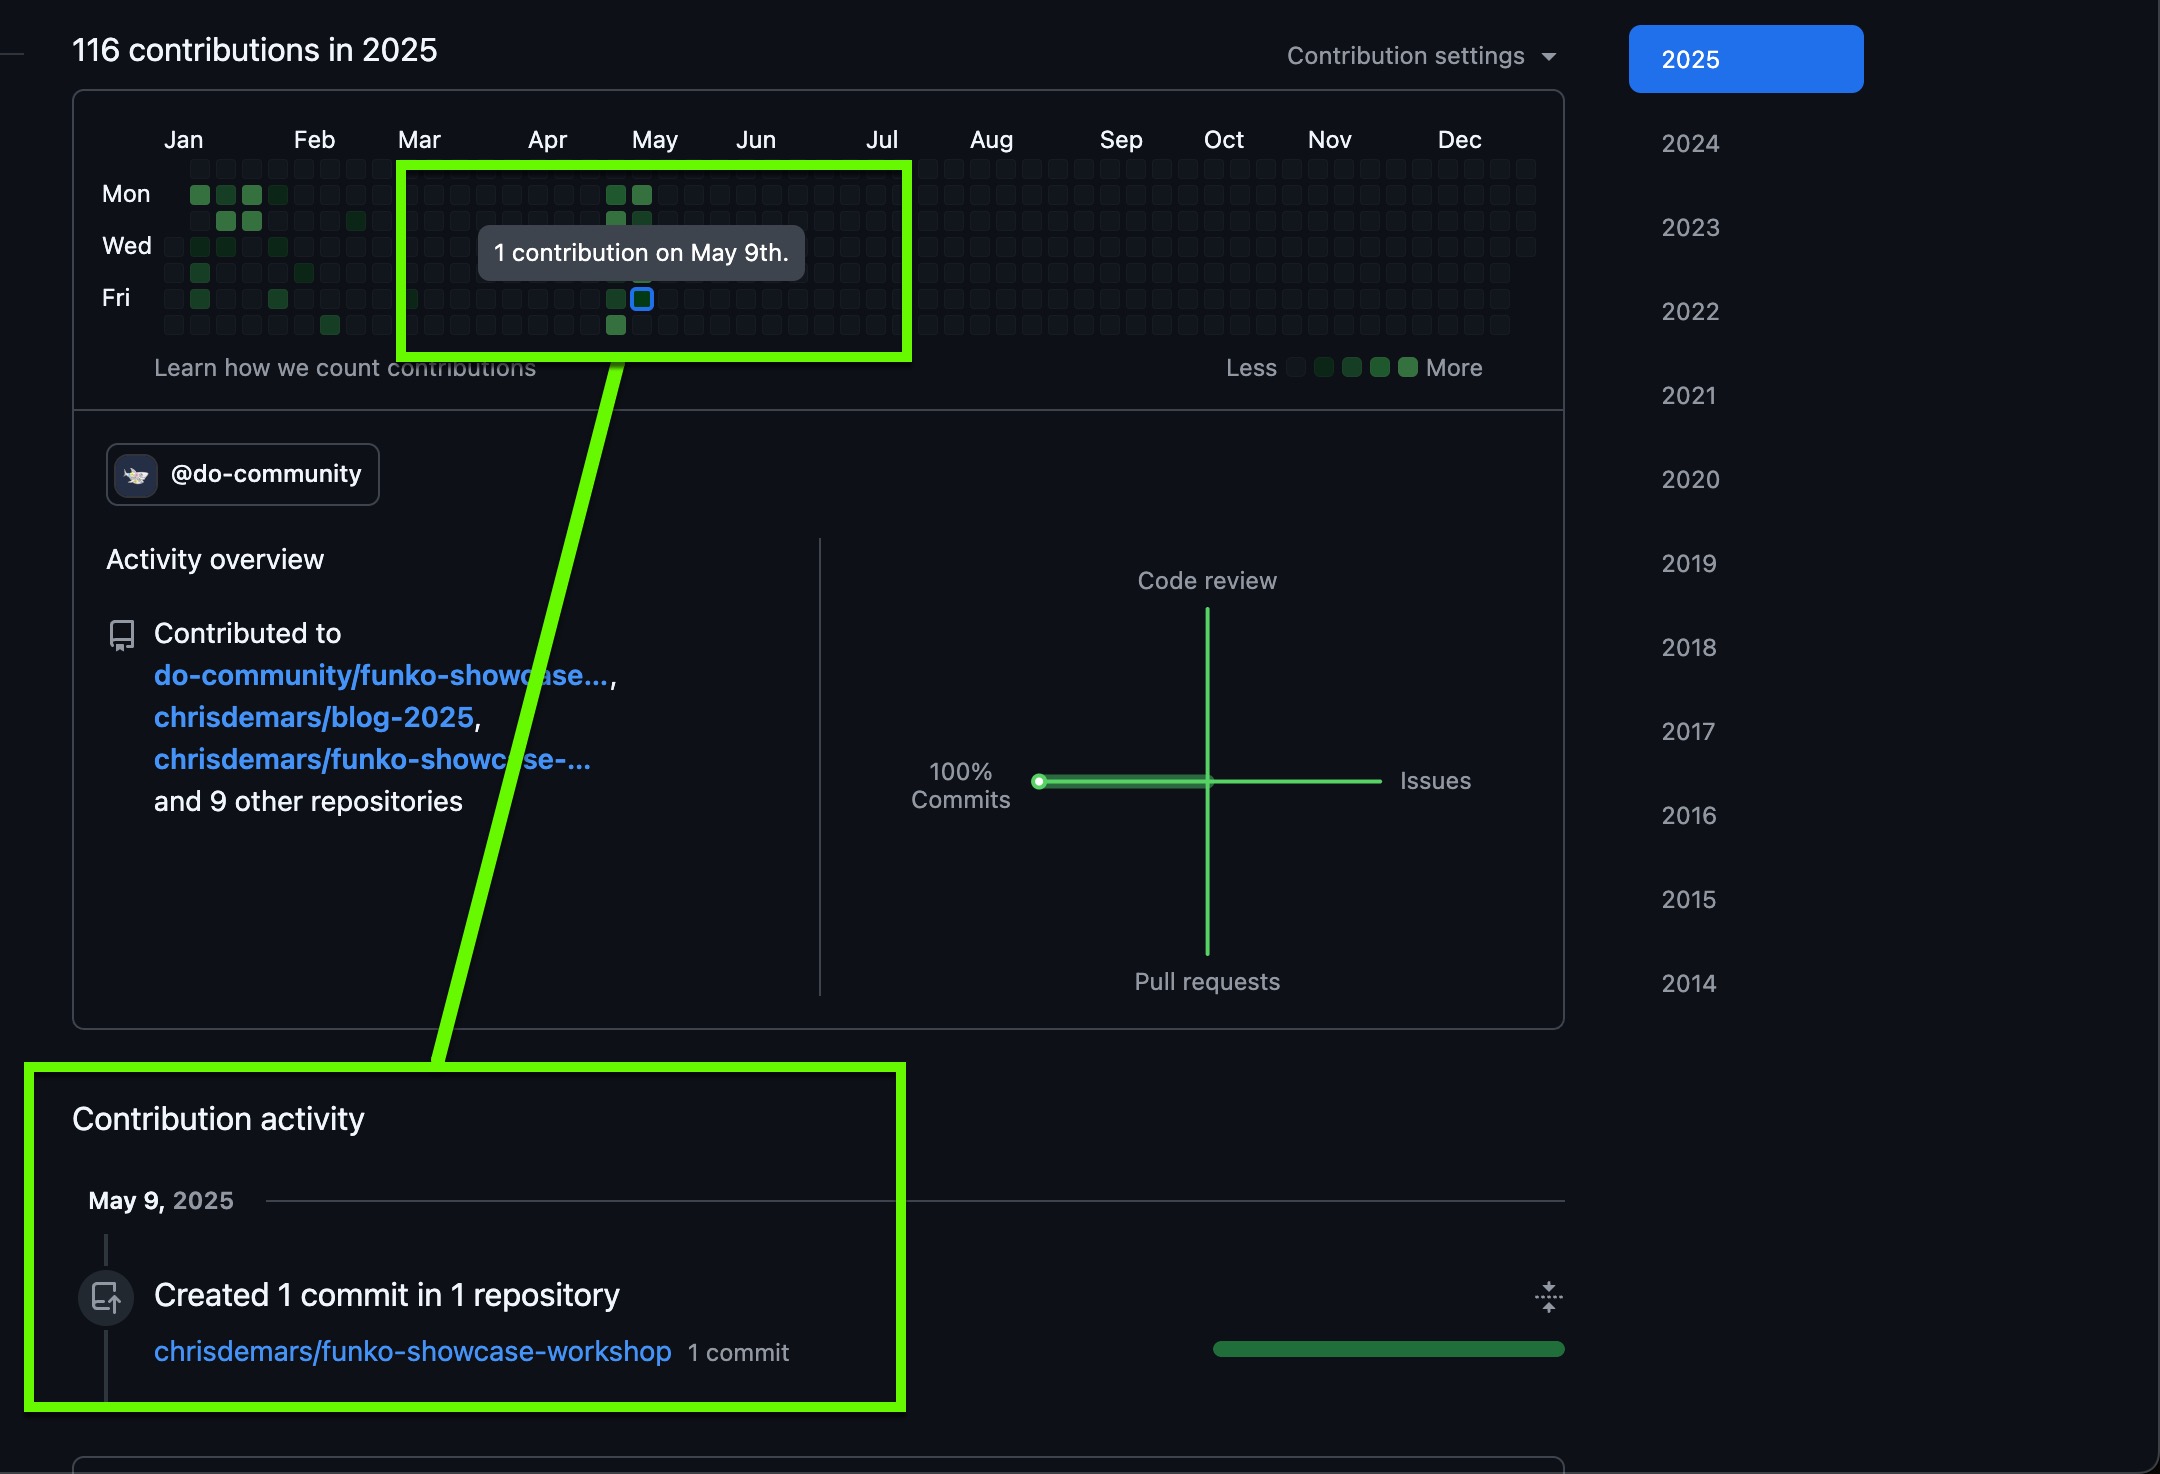The height and width of the screenshot is (1474, 2160).
Task: Select the 2018 year filter
Action: 1690,647
